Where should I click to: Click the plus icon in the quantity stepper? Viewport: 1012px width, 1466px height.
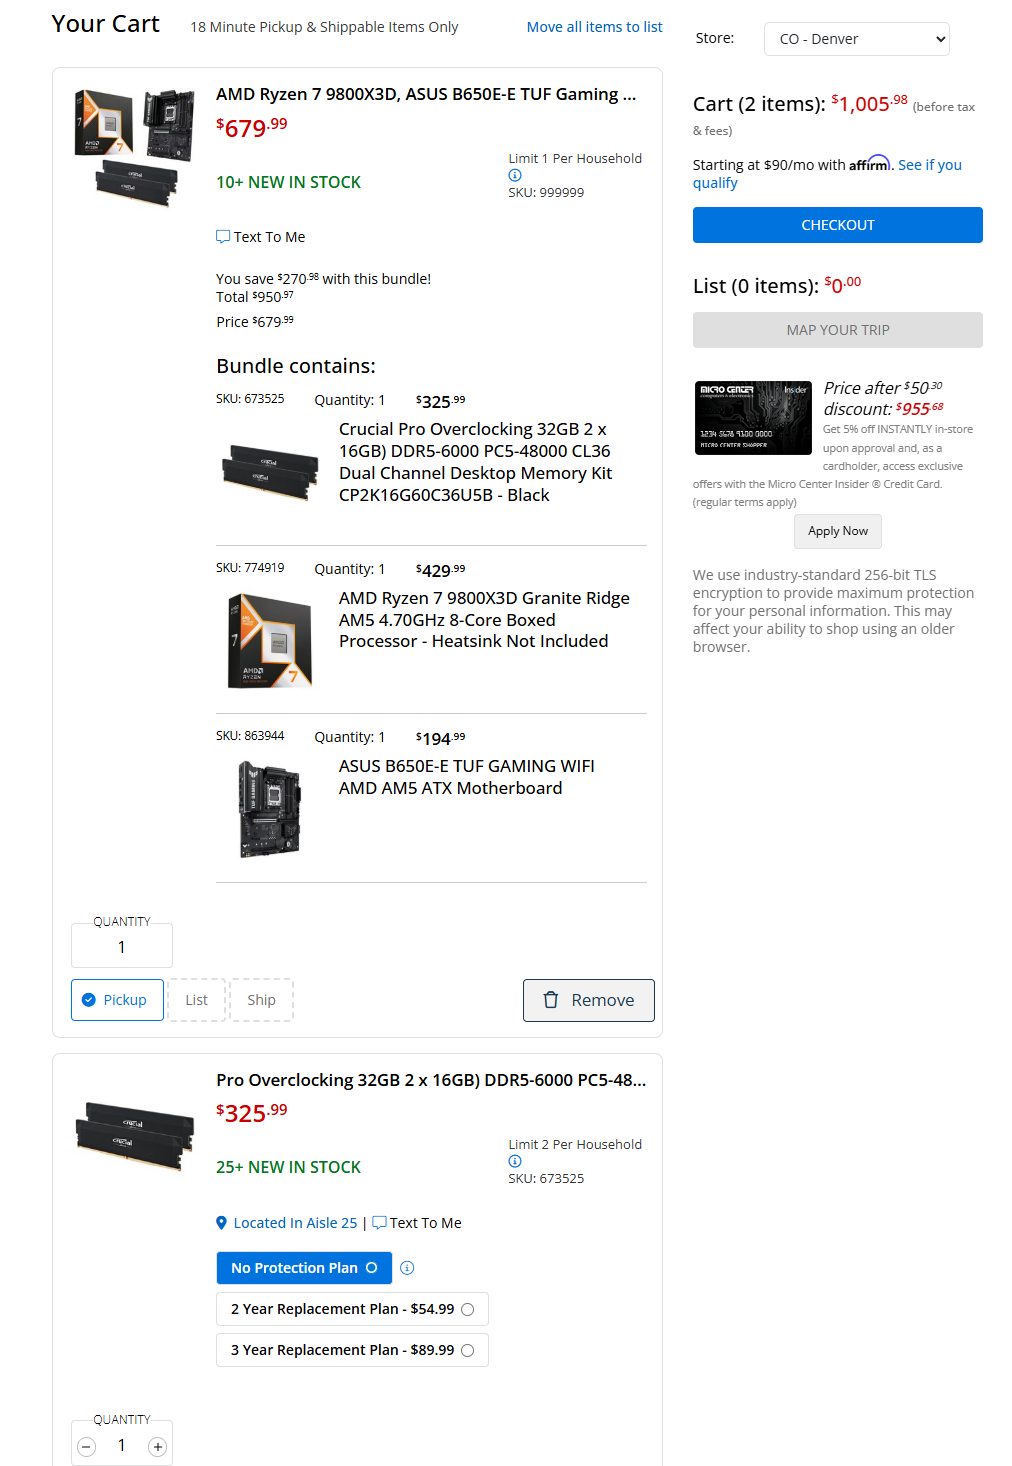point(157,1447)
